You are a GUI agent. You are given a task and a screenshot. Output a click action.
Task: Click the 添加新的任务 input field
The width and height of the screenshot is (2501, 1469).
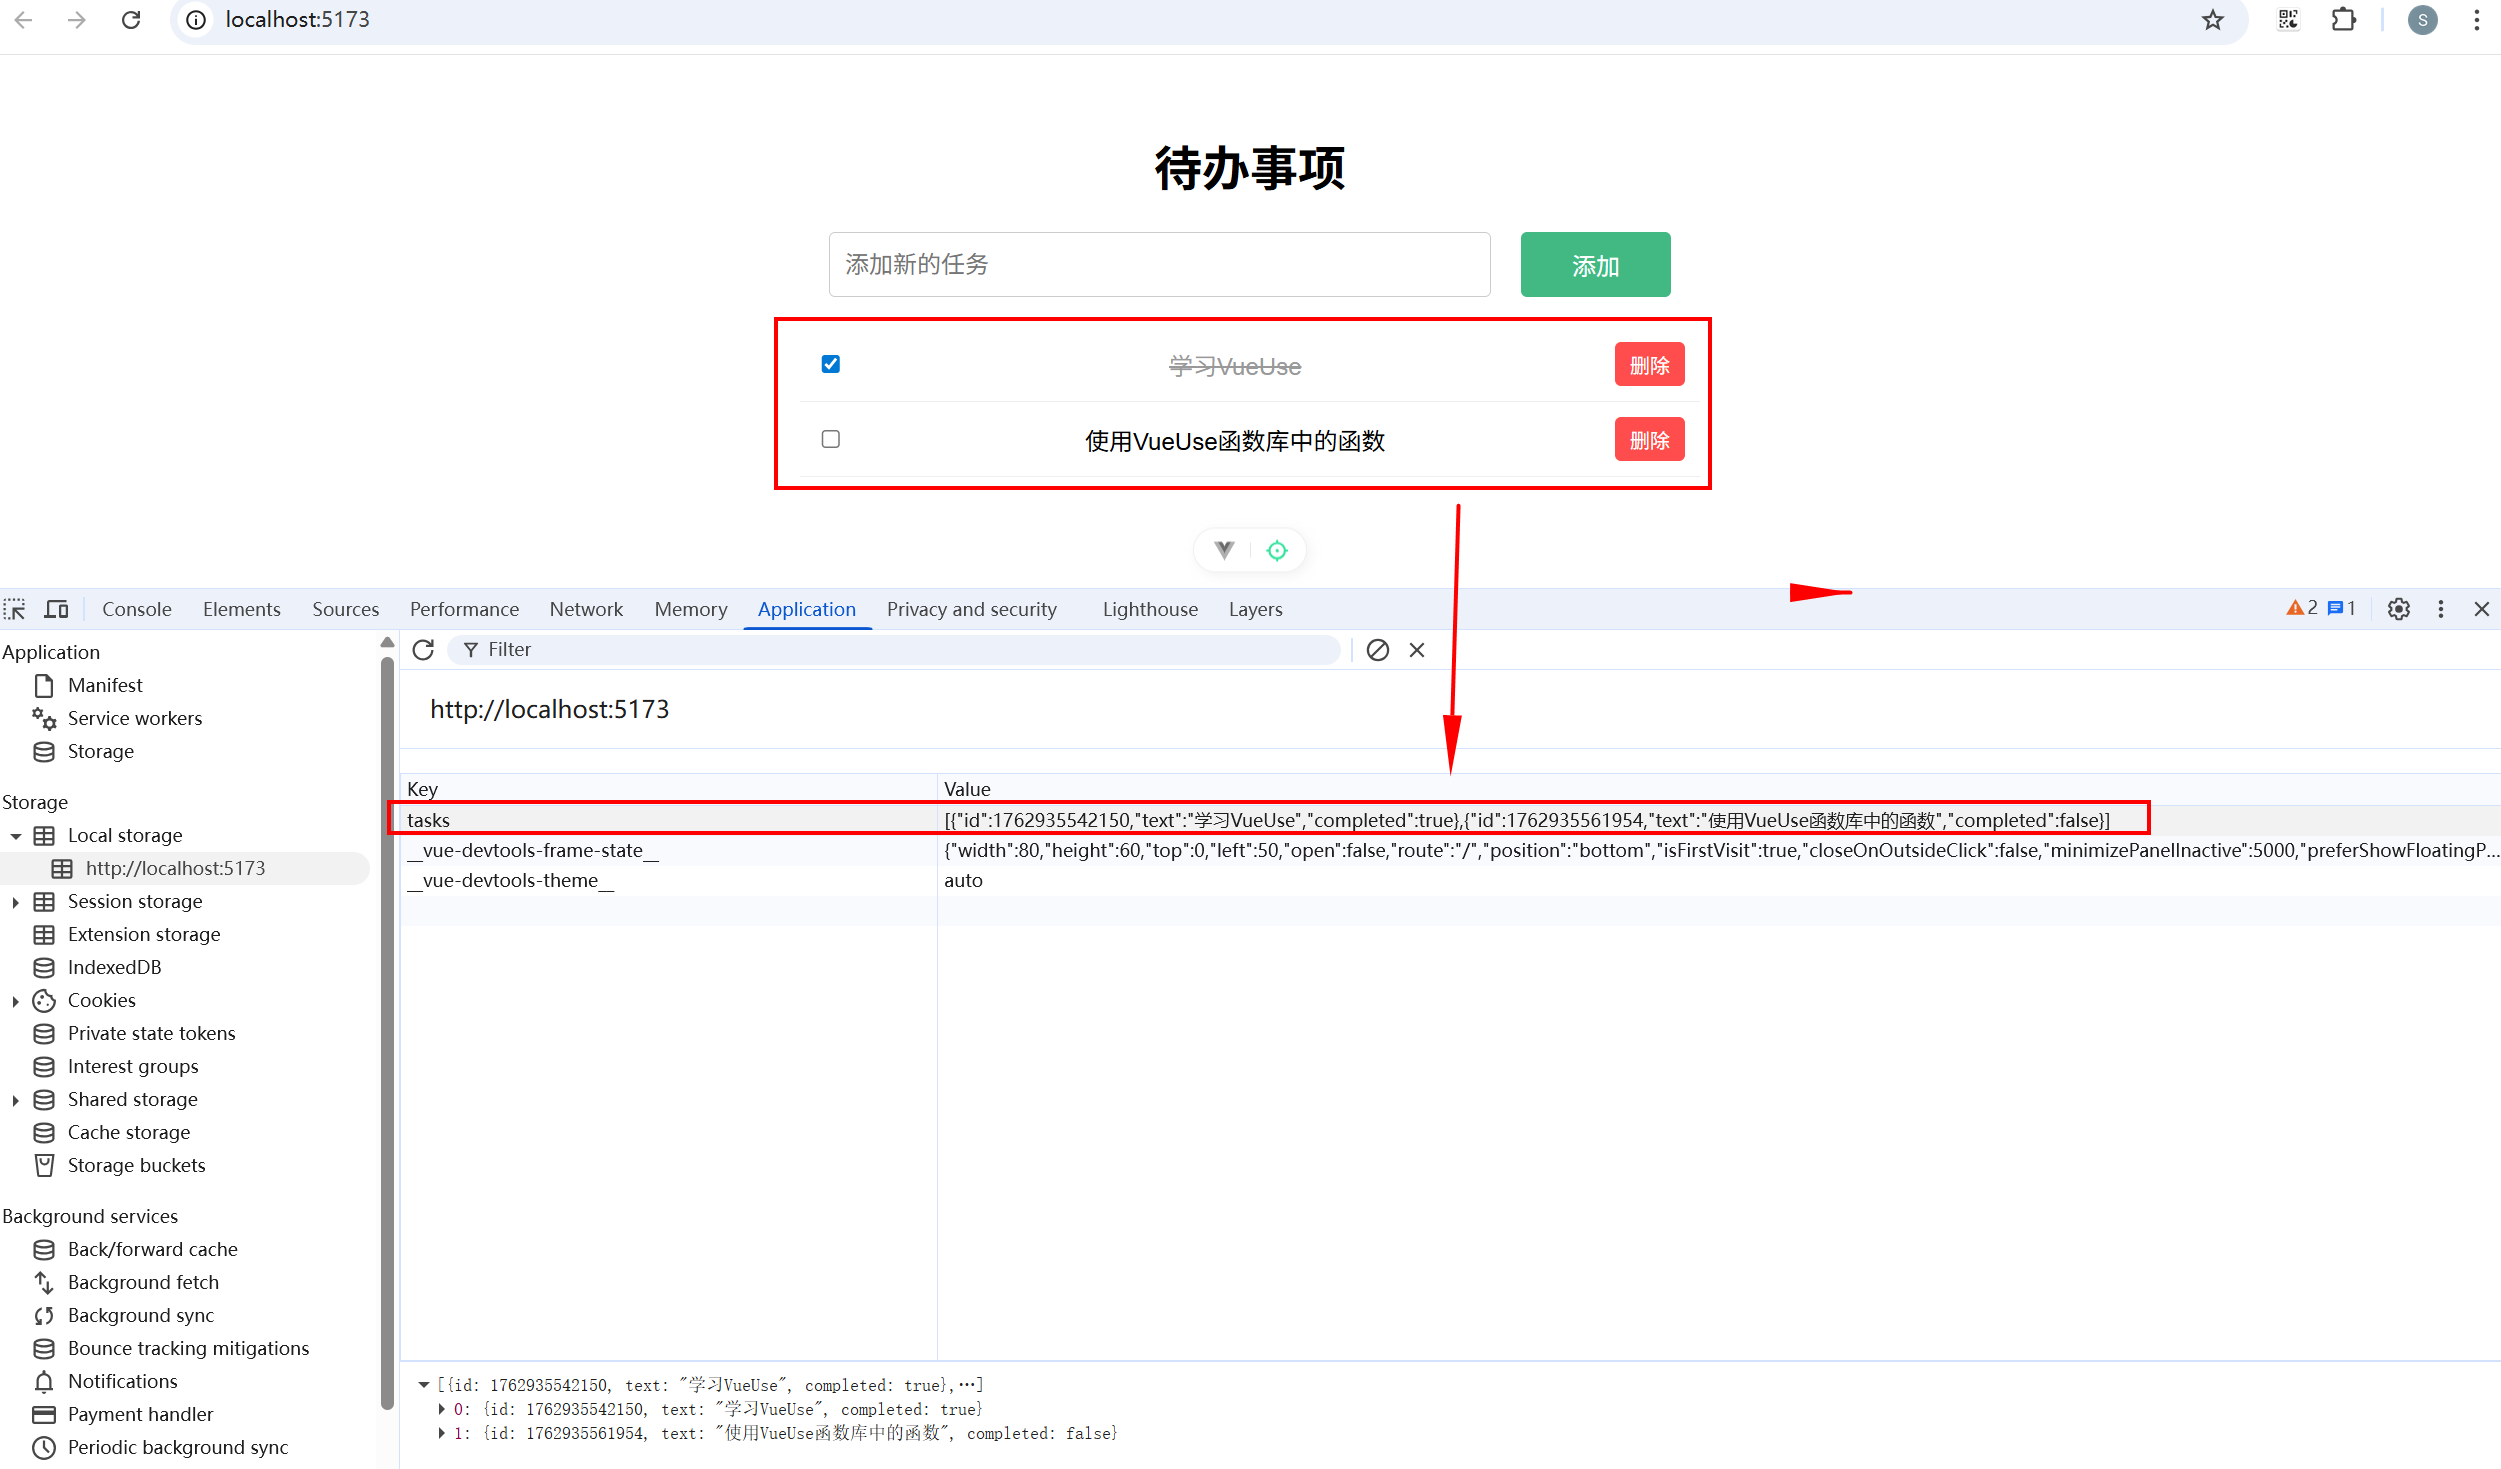pos(1158,264)
